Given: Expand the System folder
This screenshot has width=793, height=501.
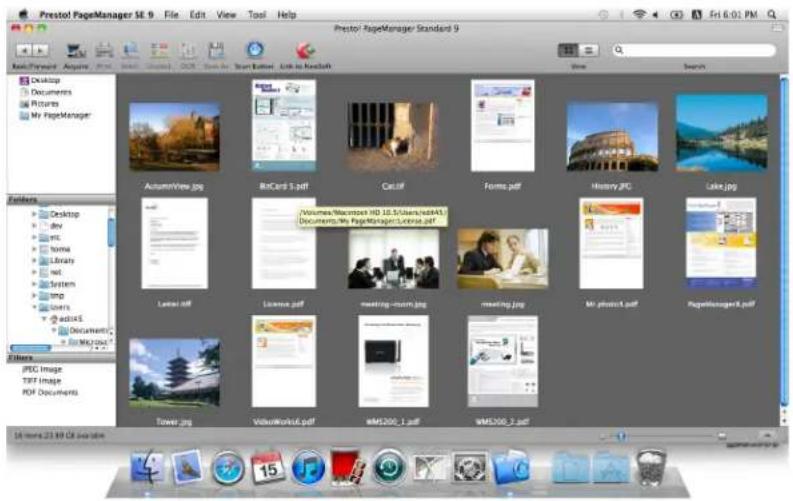Looking at the screenshot, I should [34, 284].
